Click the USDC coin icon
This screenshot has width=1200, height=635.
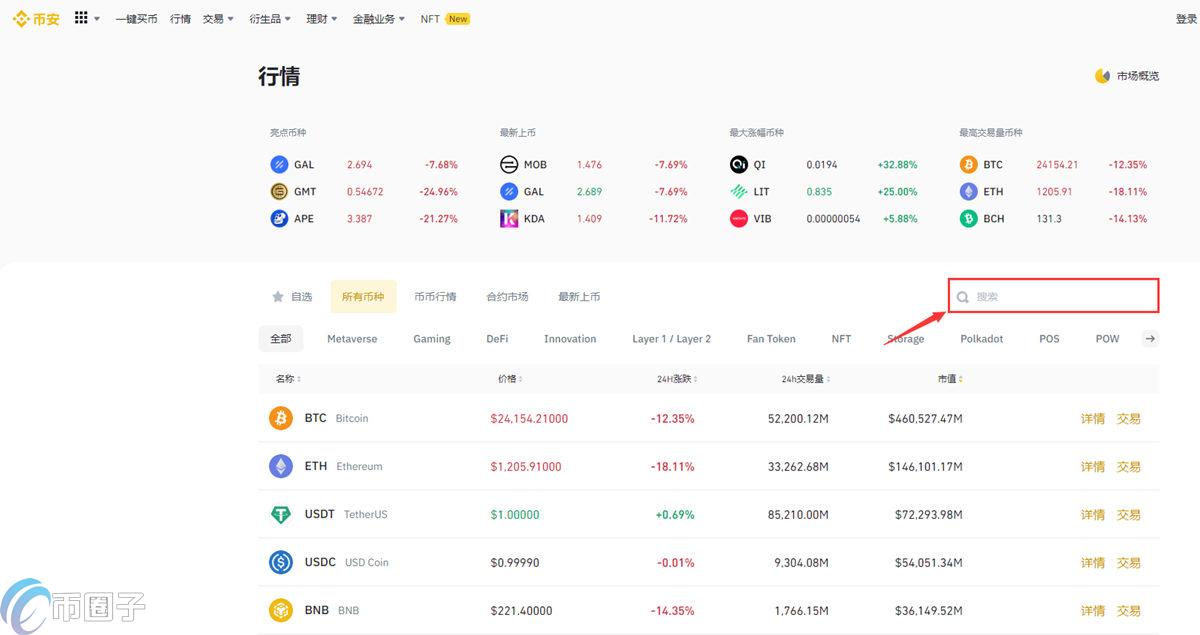(x=281, y=562)
